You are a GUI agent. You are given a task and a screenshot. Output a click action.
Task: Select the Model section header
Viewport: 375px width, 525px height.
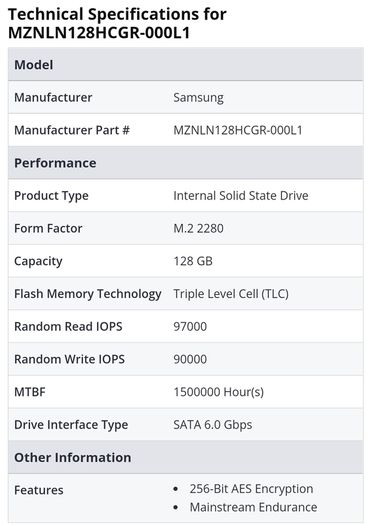click(186, 64)
